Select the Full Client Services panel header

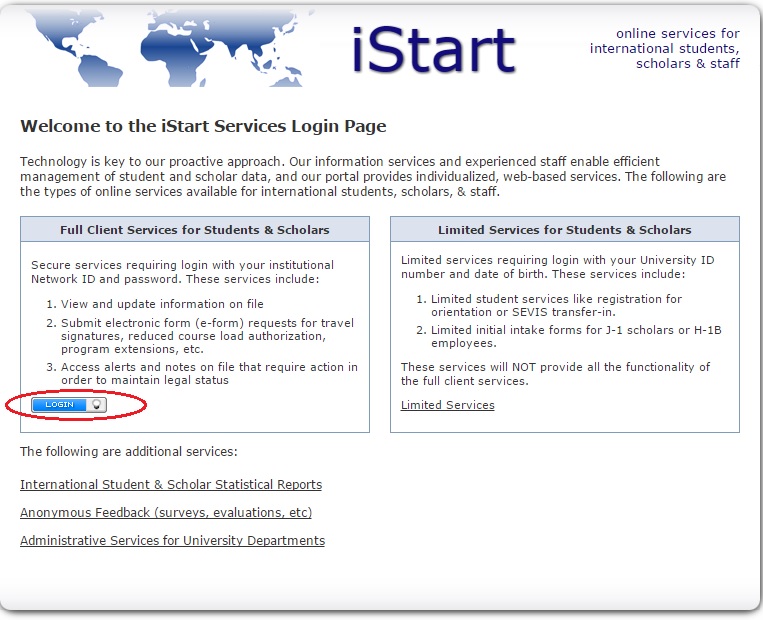point(195,230)
